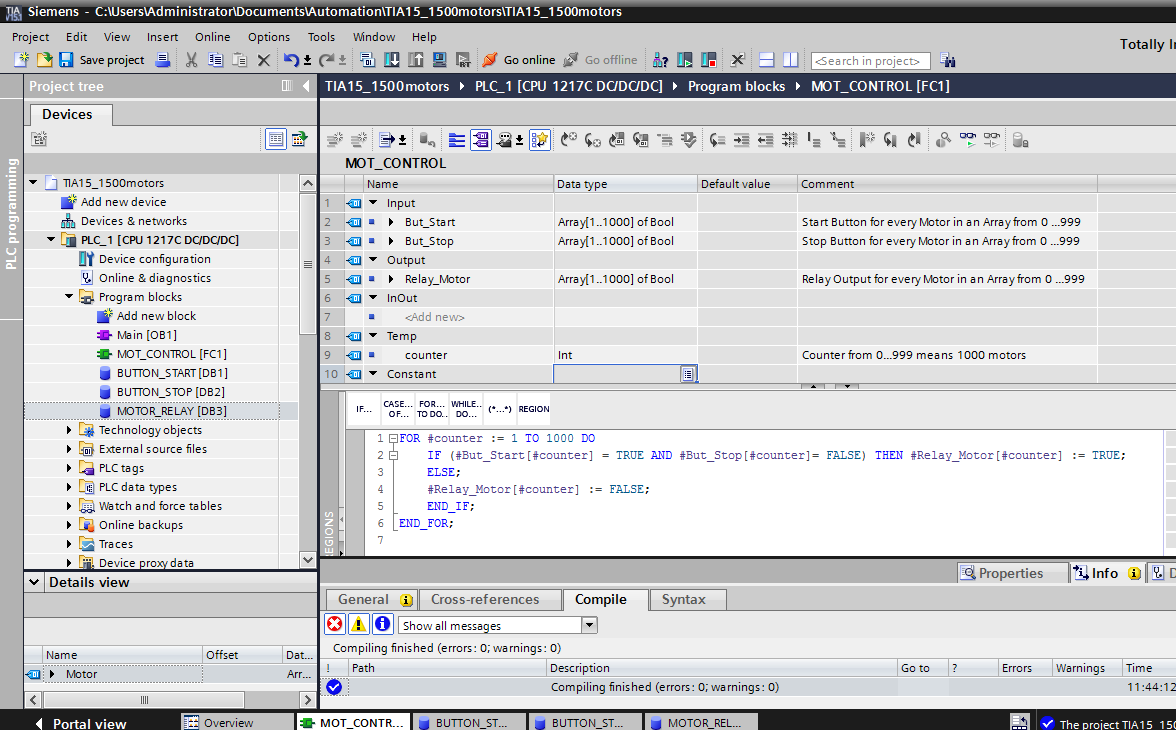1176x730 pixels.
Task: Outdent the selected code lines
Action: pos(765,140)
